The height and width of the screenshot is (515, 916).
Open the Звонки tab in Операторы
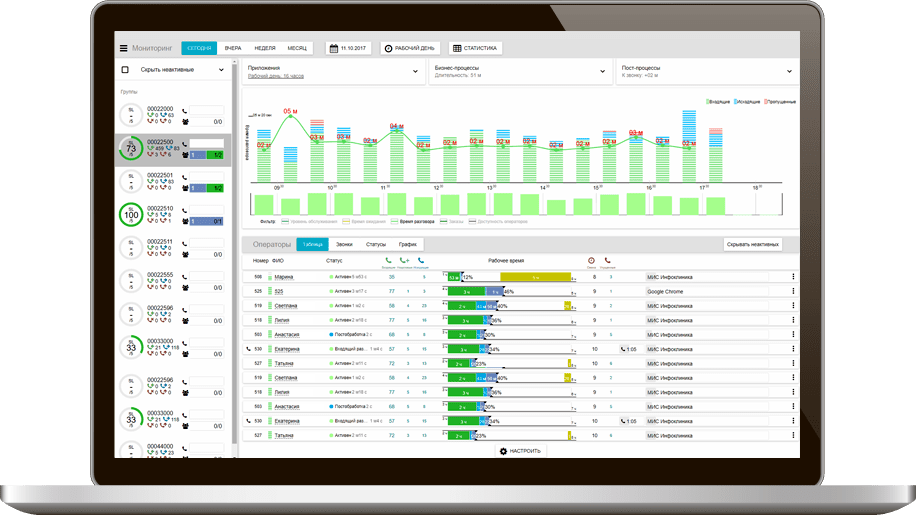(x=344, y=245)
